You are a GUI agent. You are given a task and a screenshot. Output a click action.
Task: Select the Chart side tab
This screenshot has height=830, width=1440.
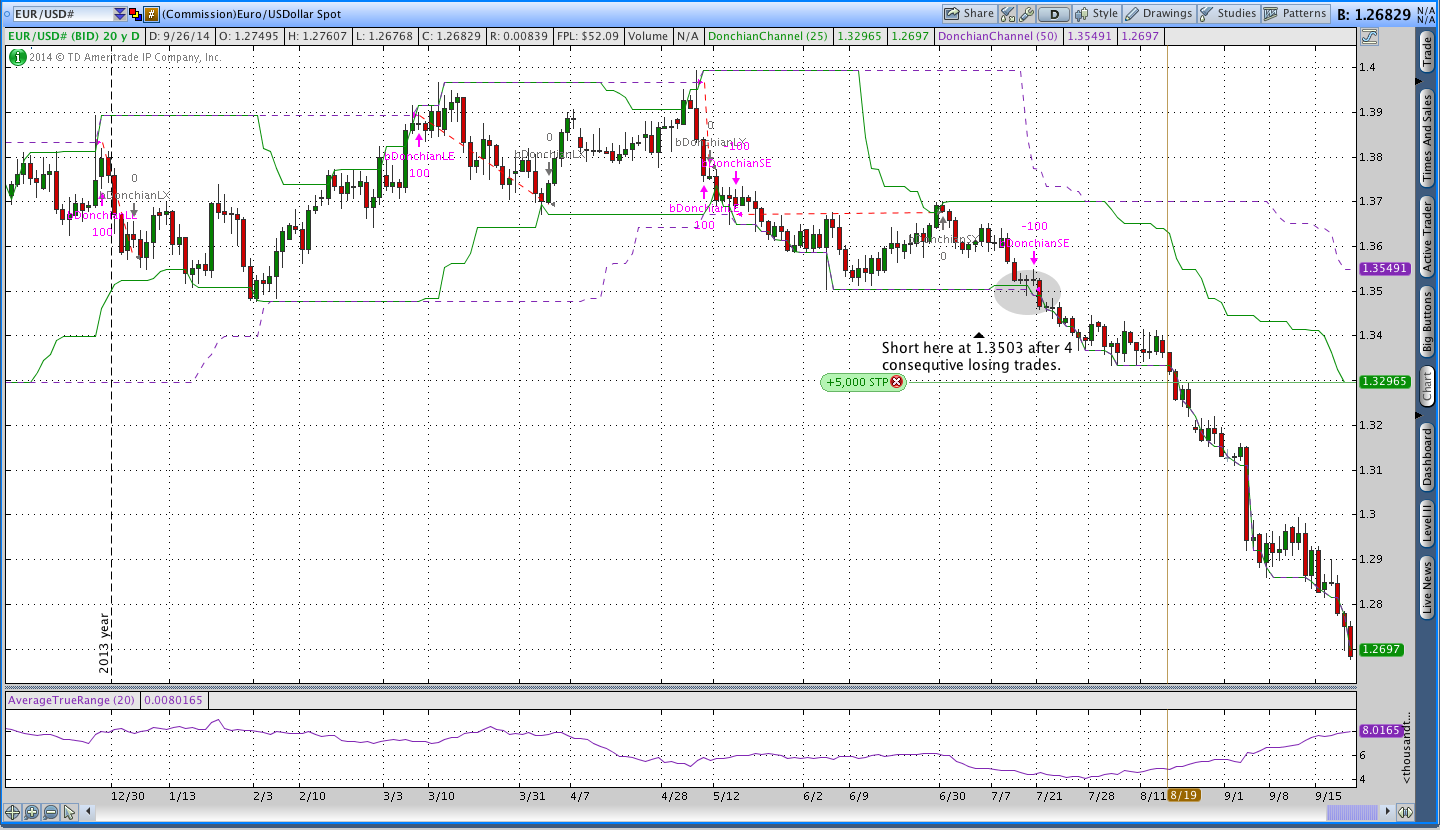click(1427, 385)
